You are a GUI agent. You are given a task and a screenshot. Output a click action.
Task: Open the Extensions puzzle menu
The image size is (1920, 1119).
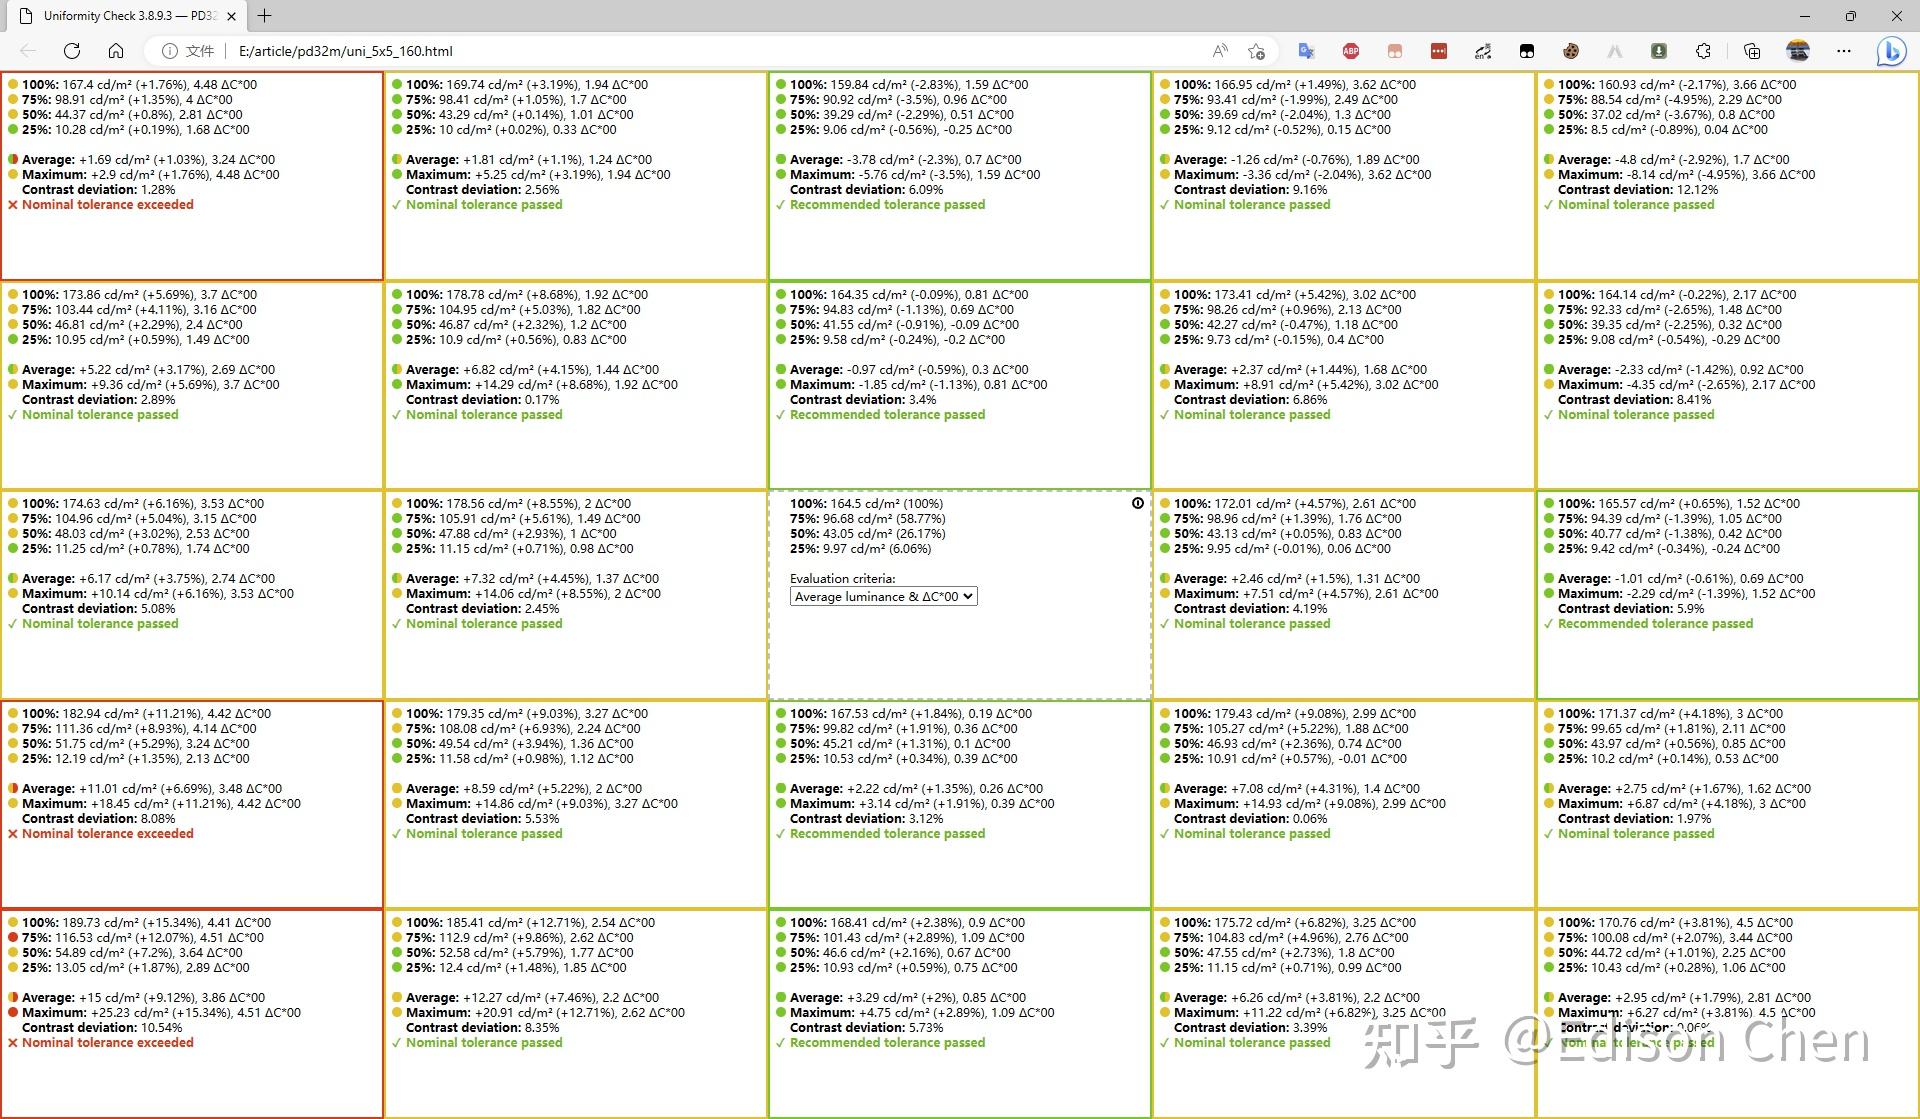point(1703,51)
